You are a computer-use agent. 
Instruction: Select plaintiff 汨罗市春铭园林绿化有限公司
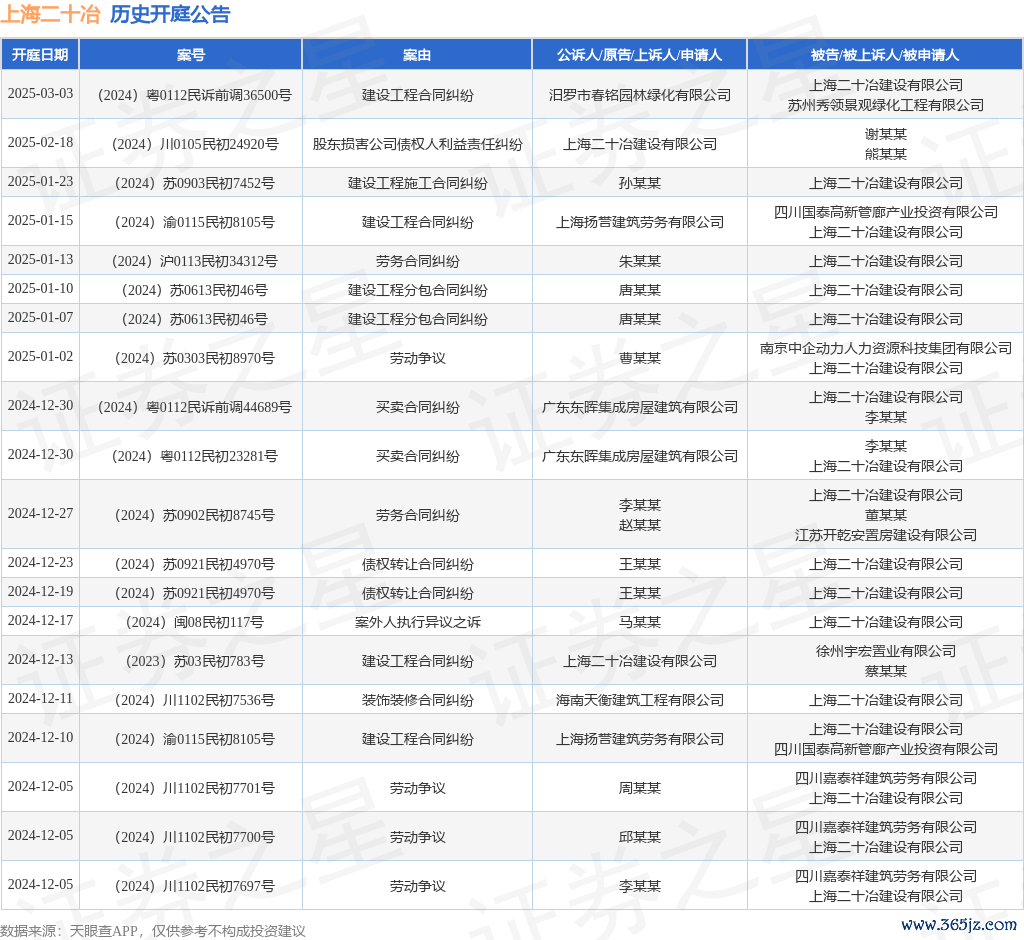(x=639, y=95)
